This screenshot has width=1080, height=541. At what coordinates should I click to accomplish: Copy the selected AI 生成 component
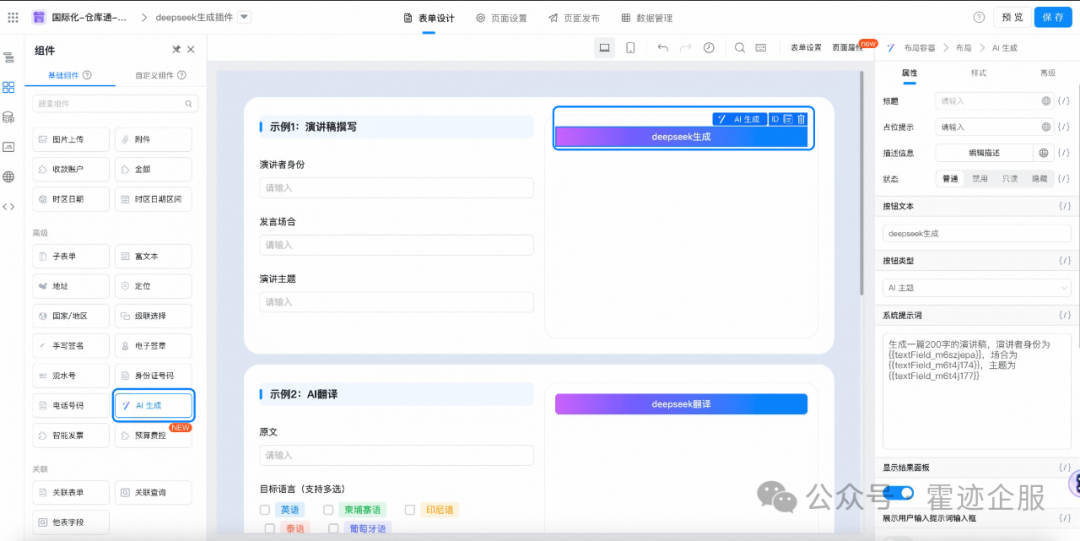[x=788, y=119]
